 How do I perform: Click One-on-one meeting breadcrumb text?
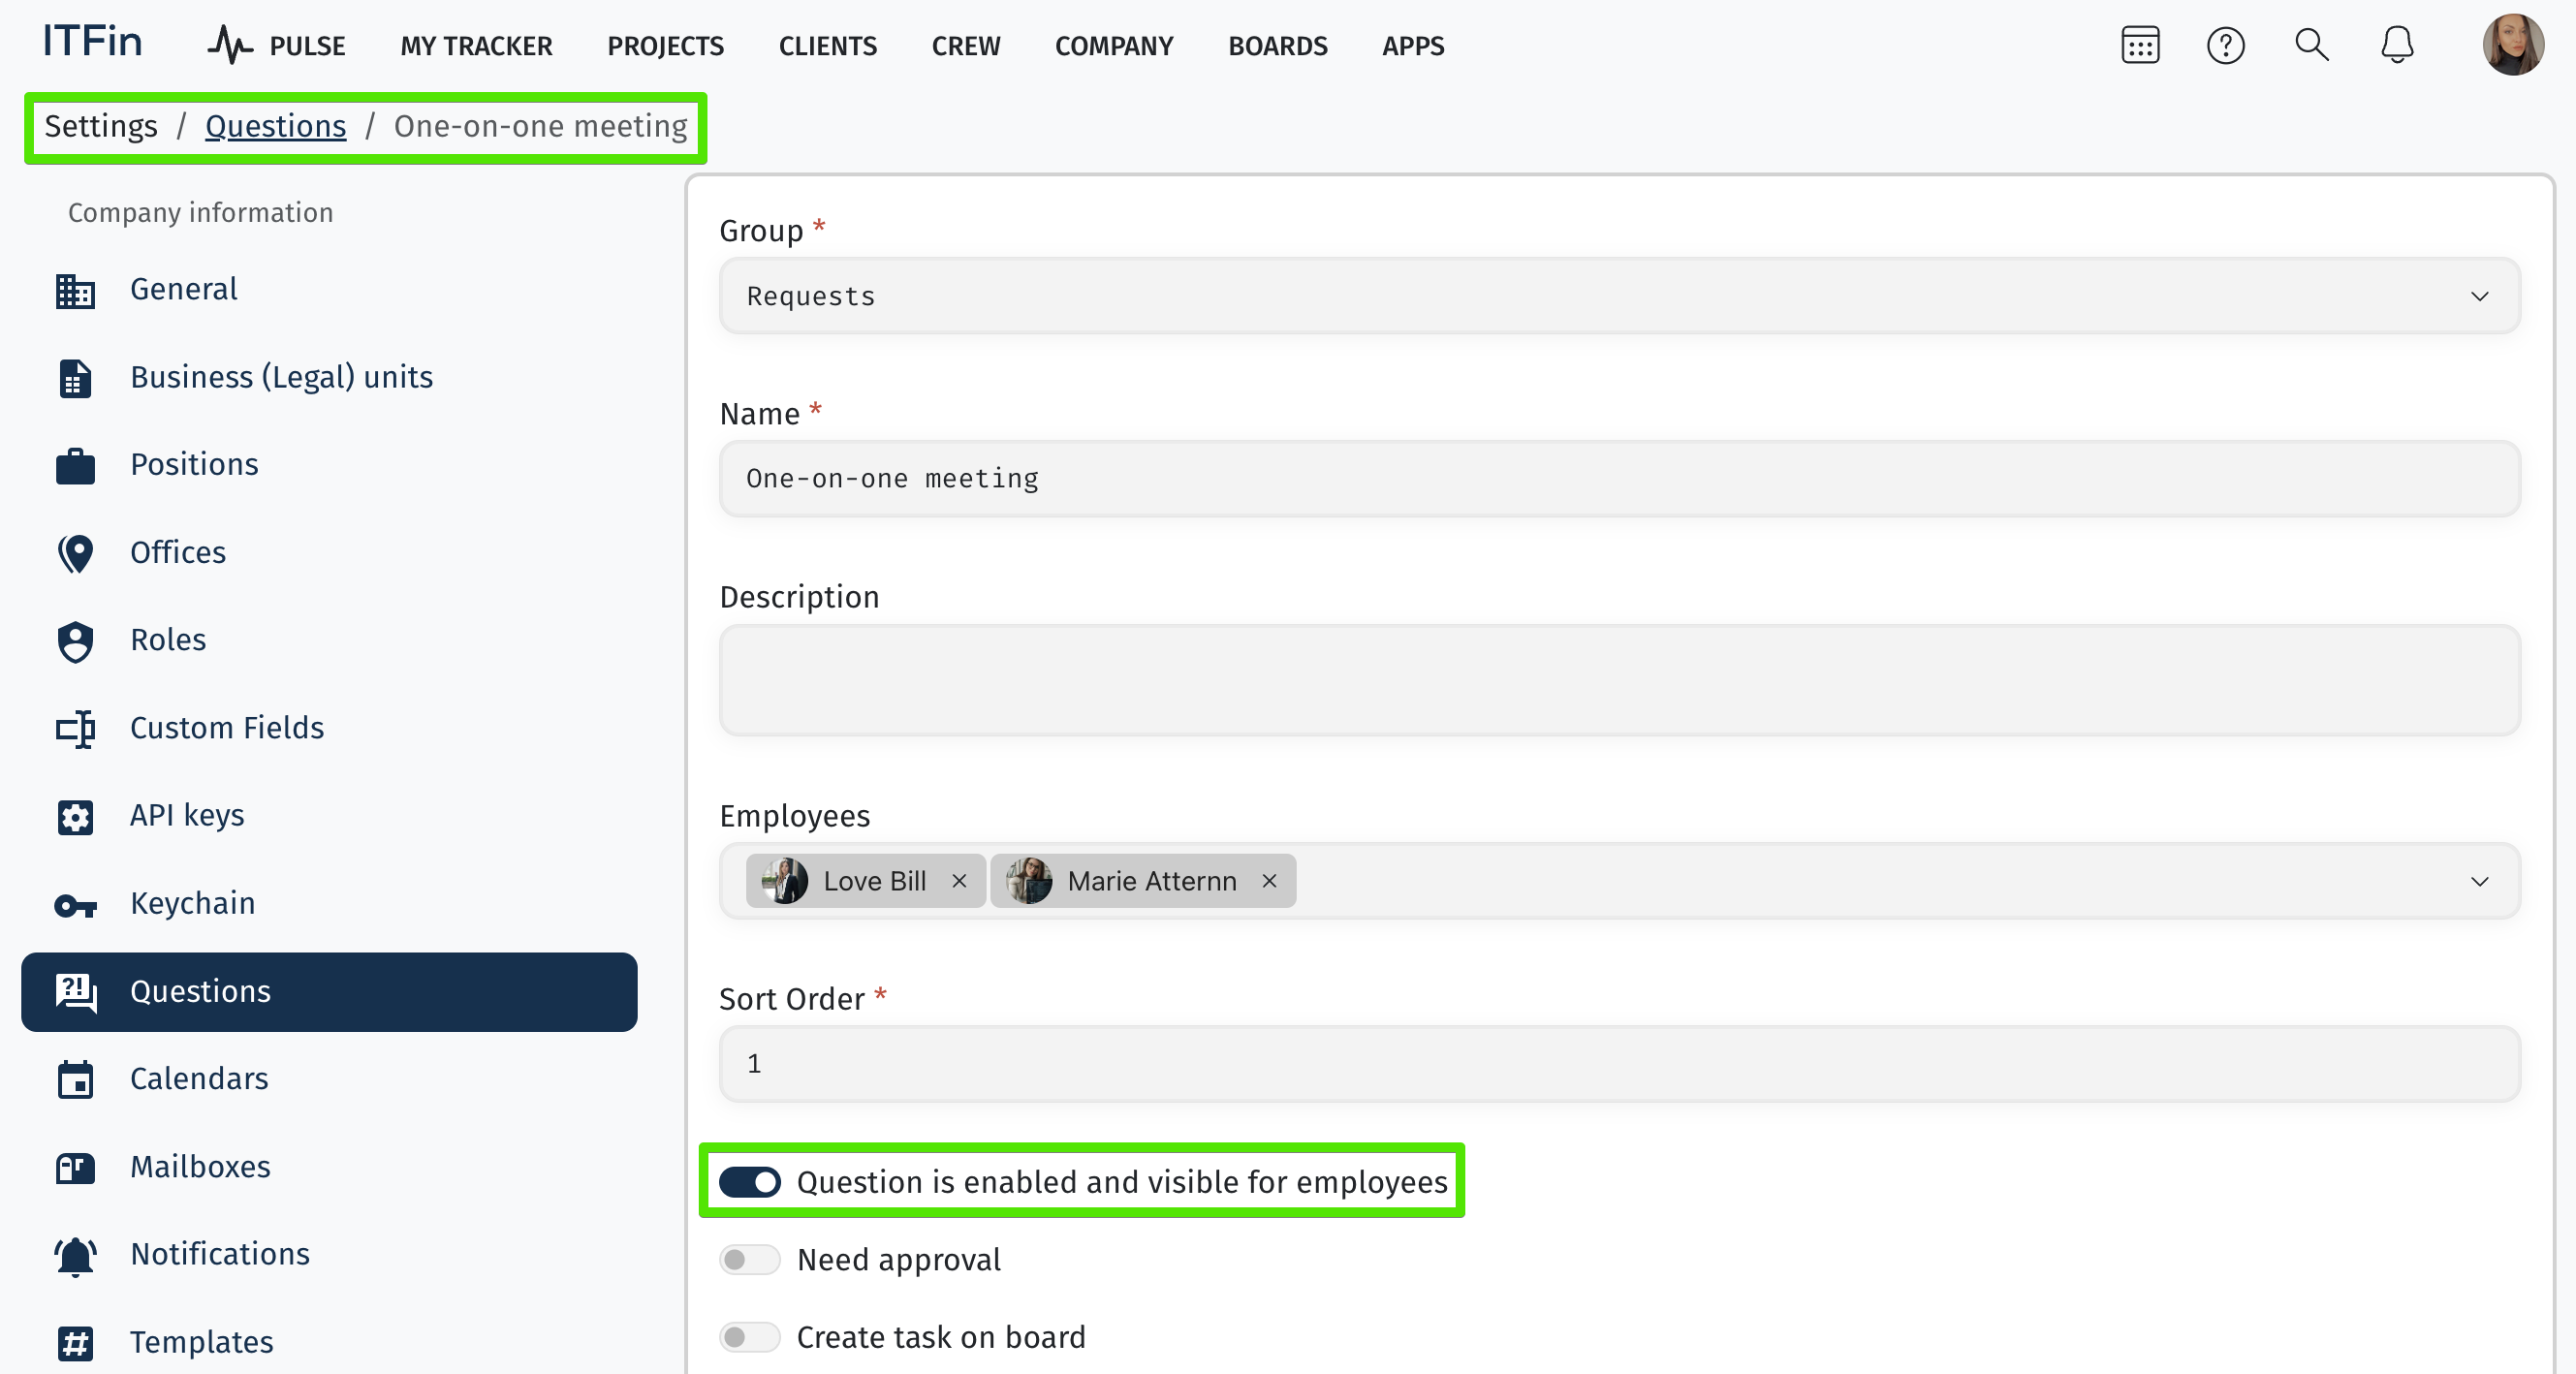click(x=540, y=126)
